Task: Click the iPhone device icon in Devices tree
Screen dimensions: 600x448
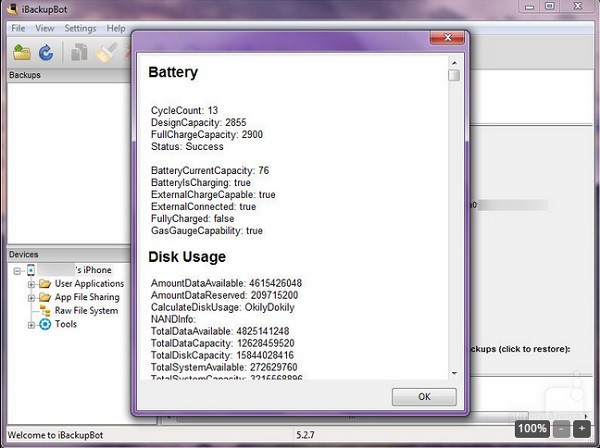Action: click(31, 270)
